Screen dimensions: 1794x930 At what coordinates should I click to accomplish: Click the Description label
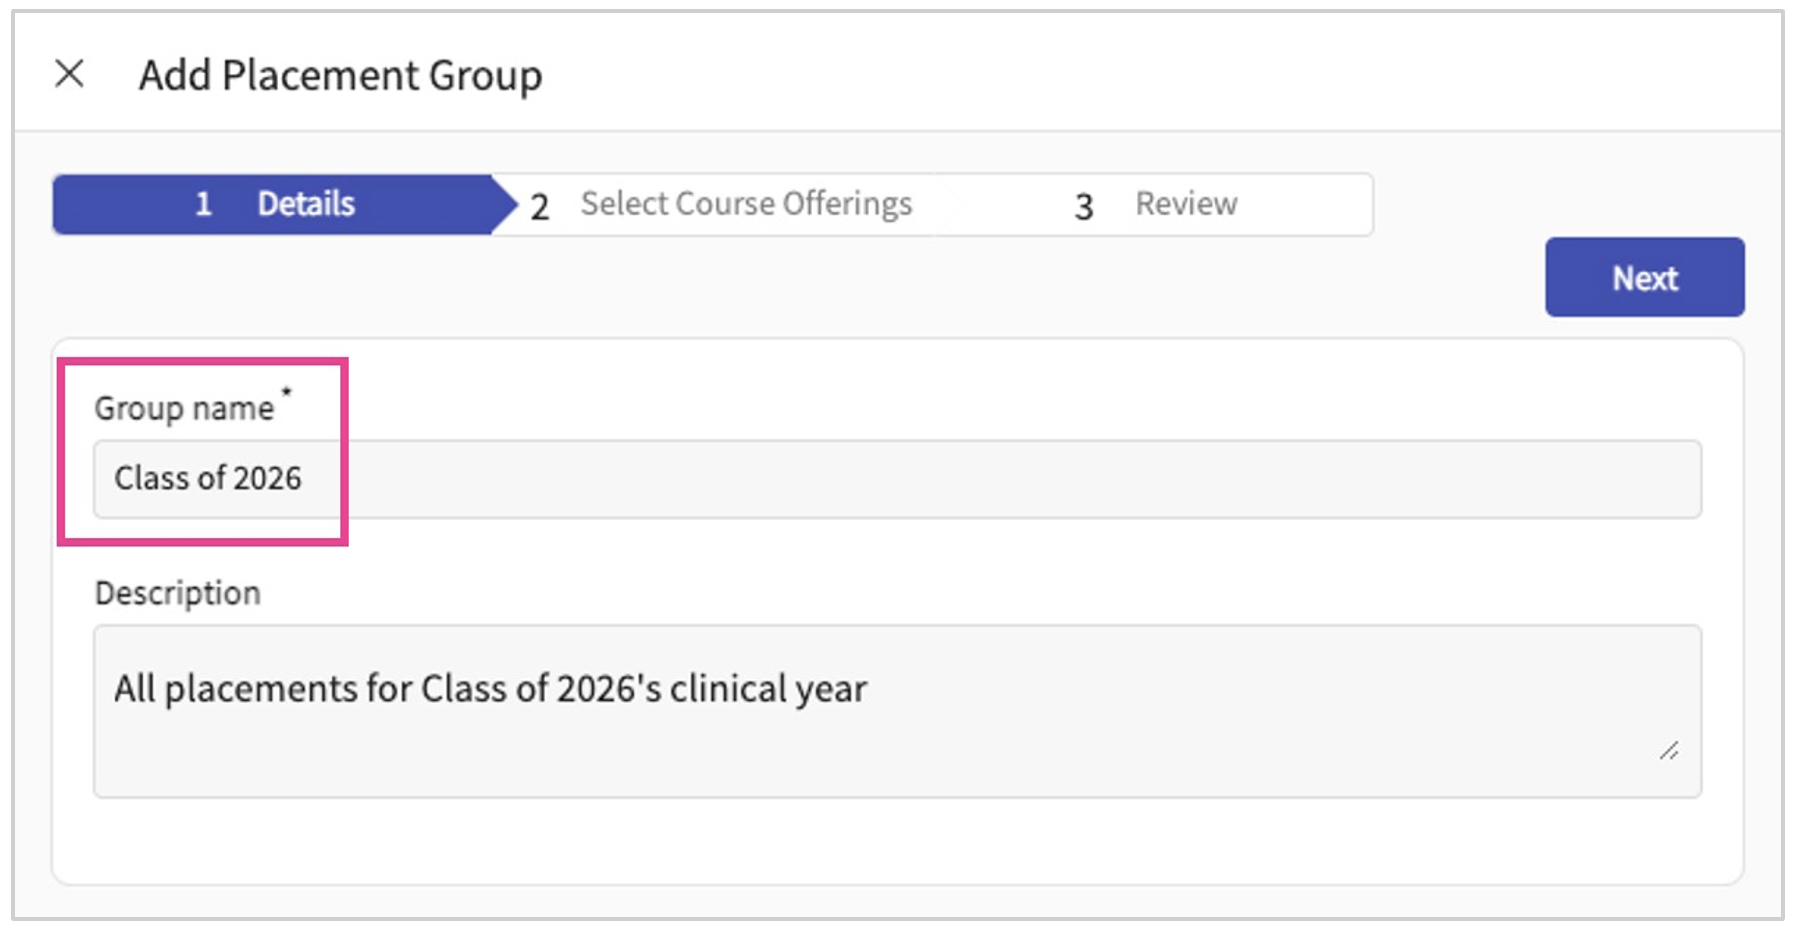[178, 593]
